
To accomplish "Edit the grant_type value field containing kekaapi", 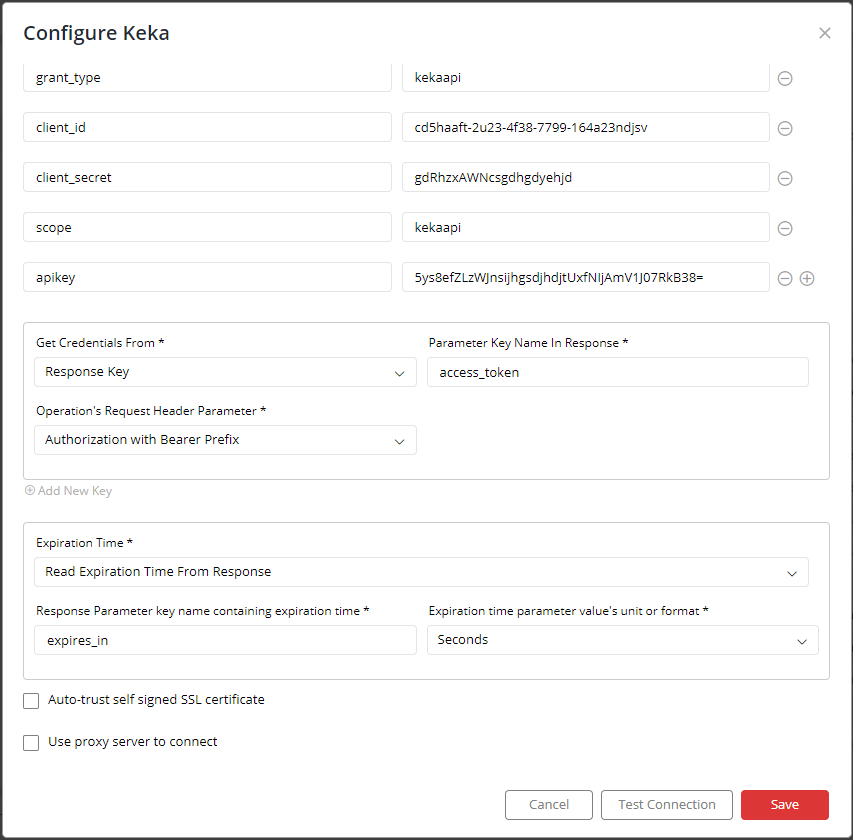I will (x=585, y=77).
